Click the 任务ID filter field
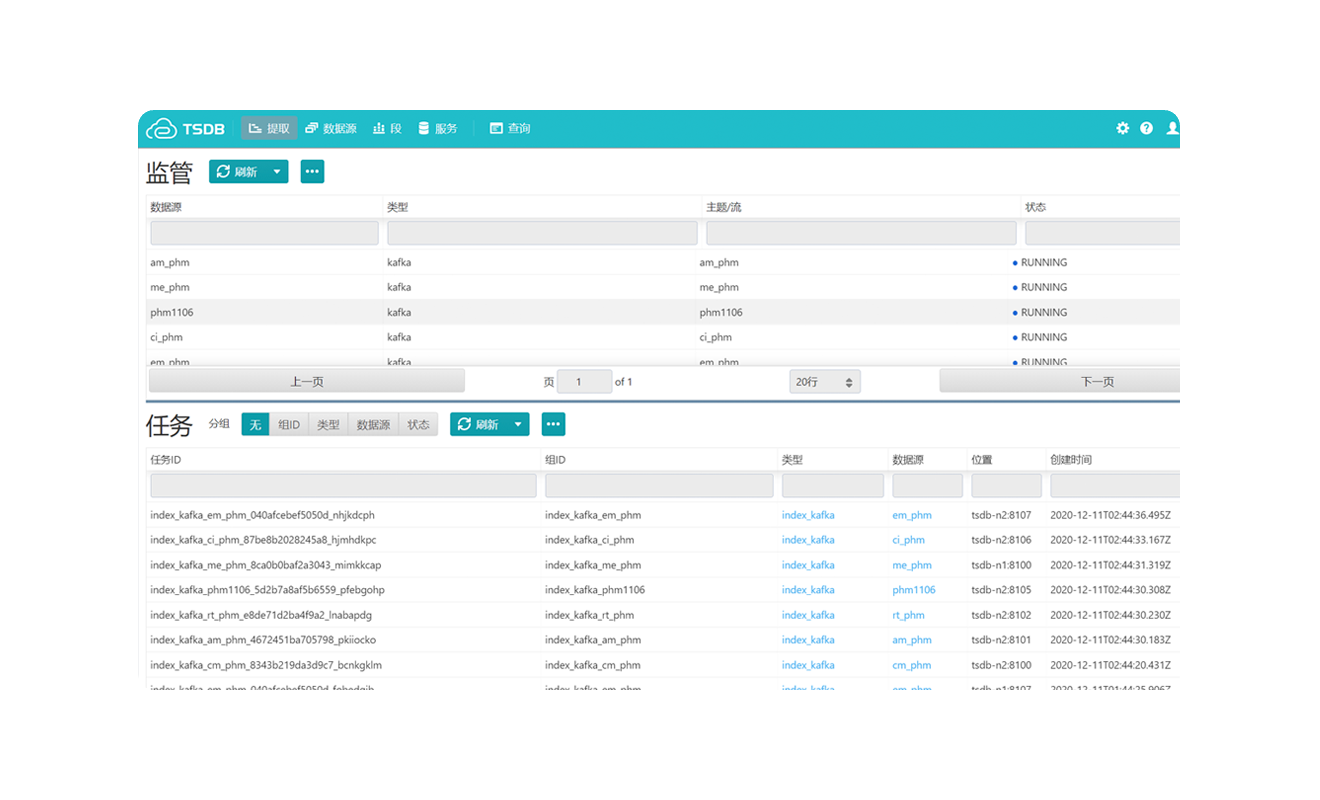Viewport: 1320px width, 800px height. (x=343, y=486)
